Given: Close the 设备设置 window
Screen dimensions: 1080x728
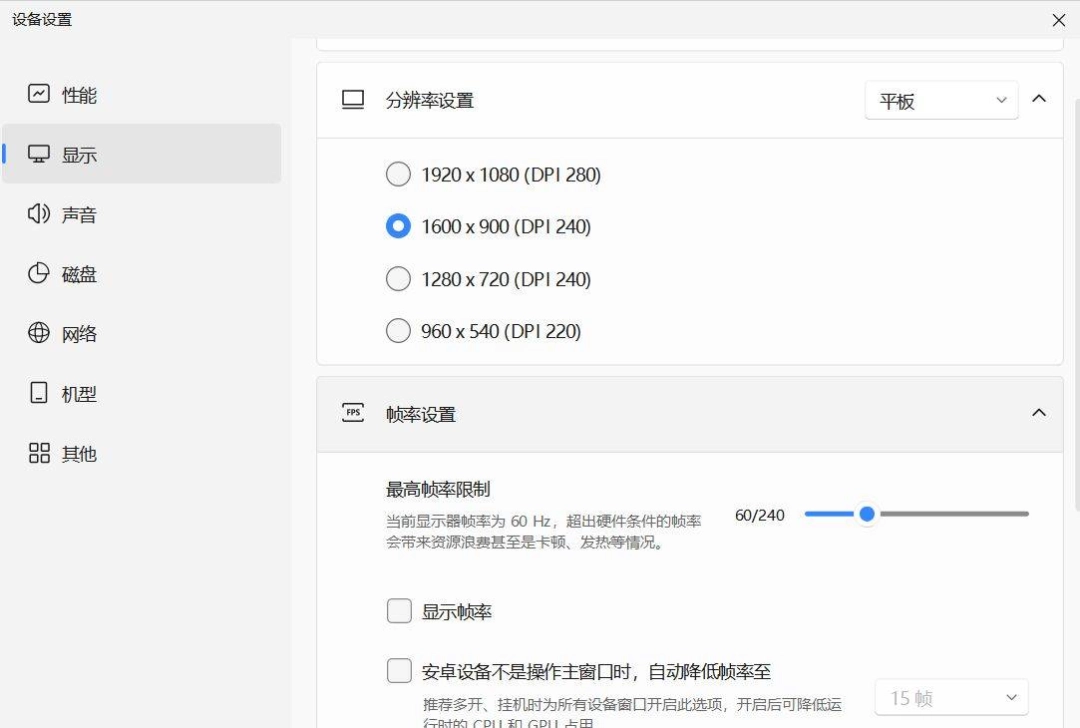Looking at the screenshot, I should [x=1059, y=20].
